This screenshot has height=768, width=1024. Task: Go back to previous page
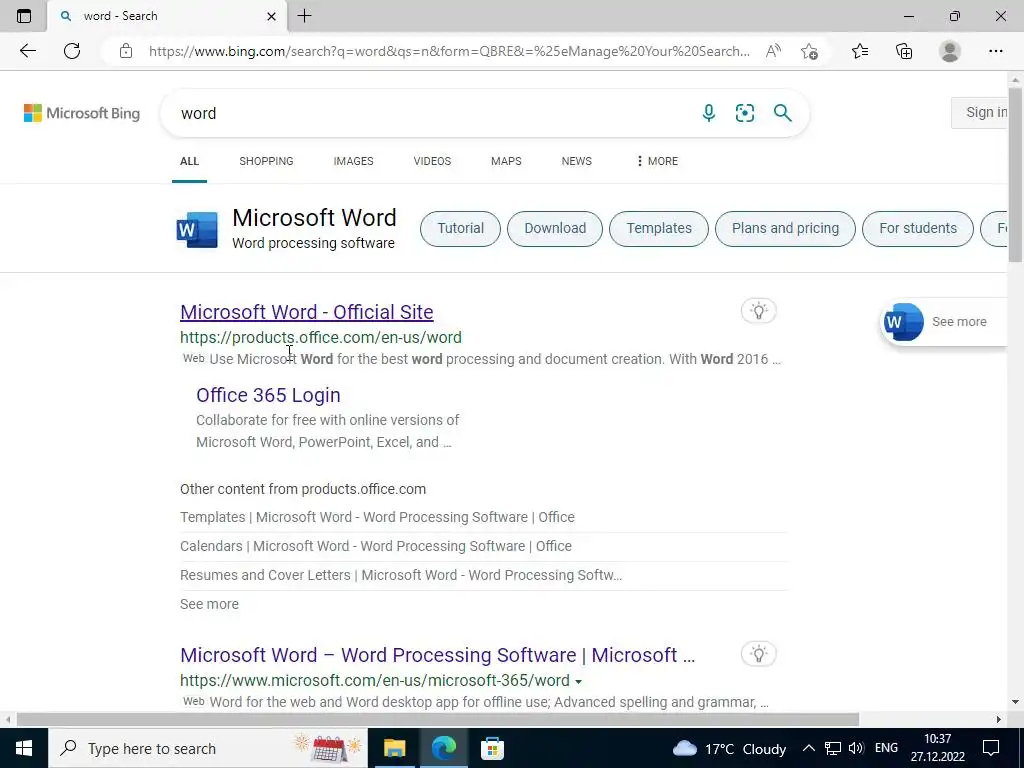click(x=27, y=51)
